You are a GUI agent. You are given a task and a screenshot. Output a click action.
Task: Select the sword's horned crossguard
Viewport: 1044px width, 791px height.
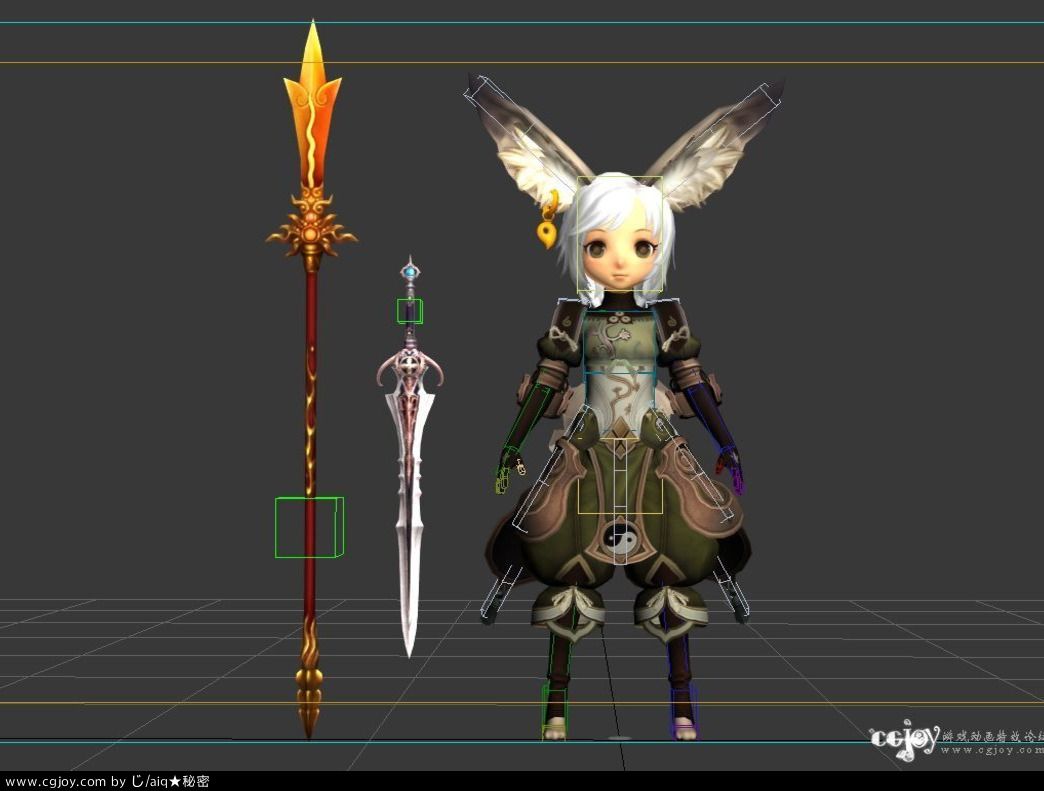(410, 370)
